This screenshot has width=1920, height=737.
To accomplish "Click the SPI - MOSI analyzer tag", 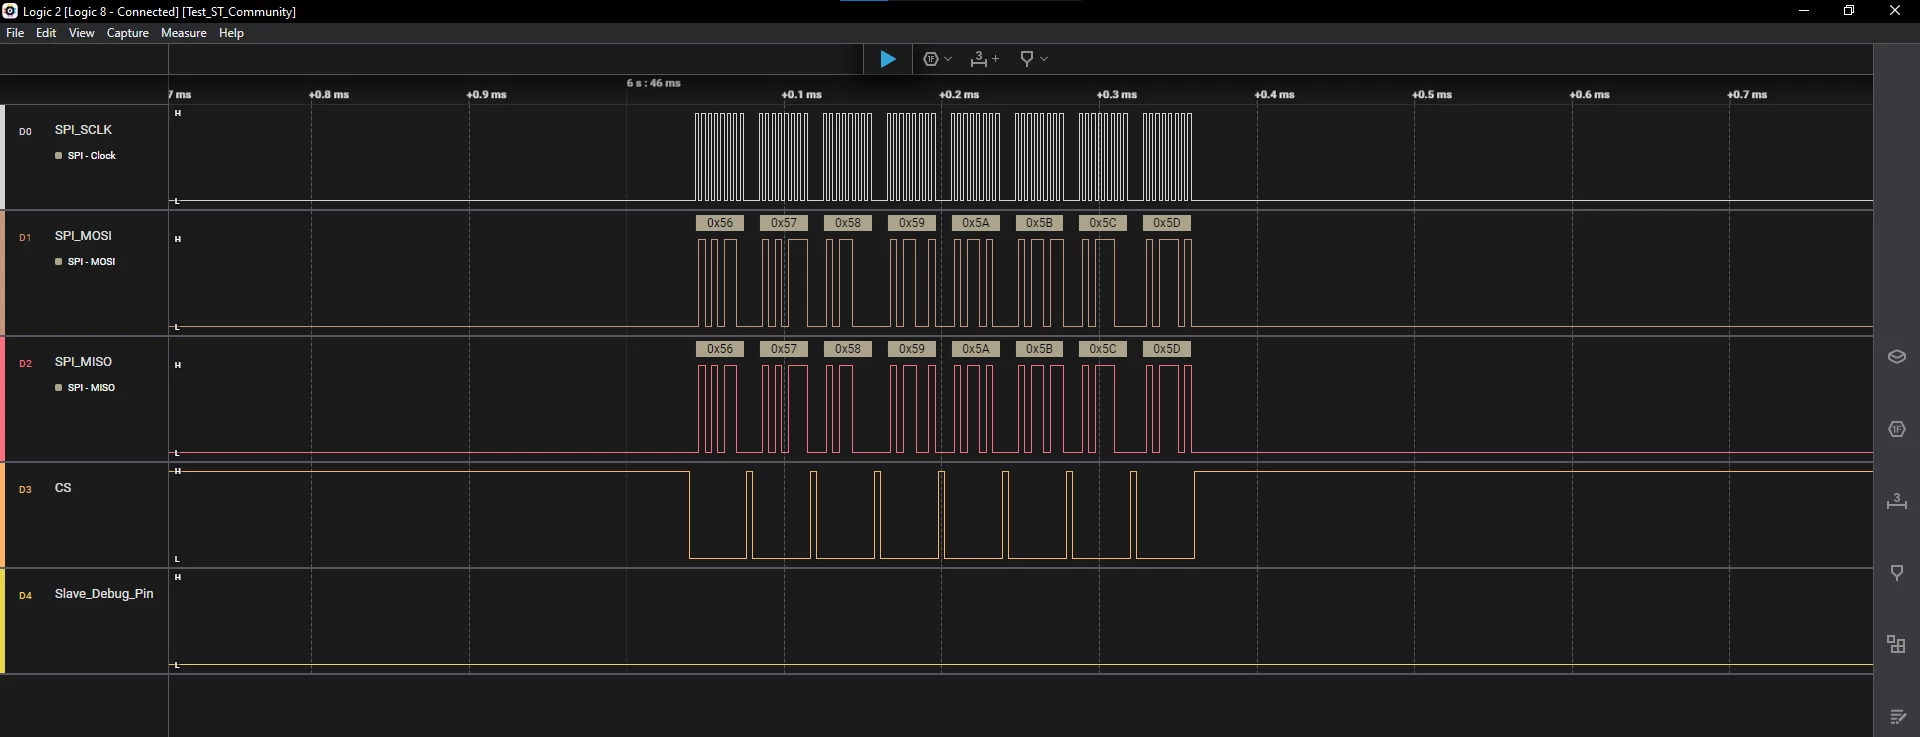I will (86, 262).
